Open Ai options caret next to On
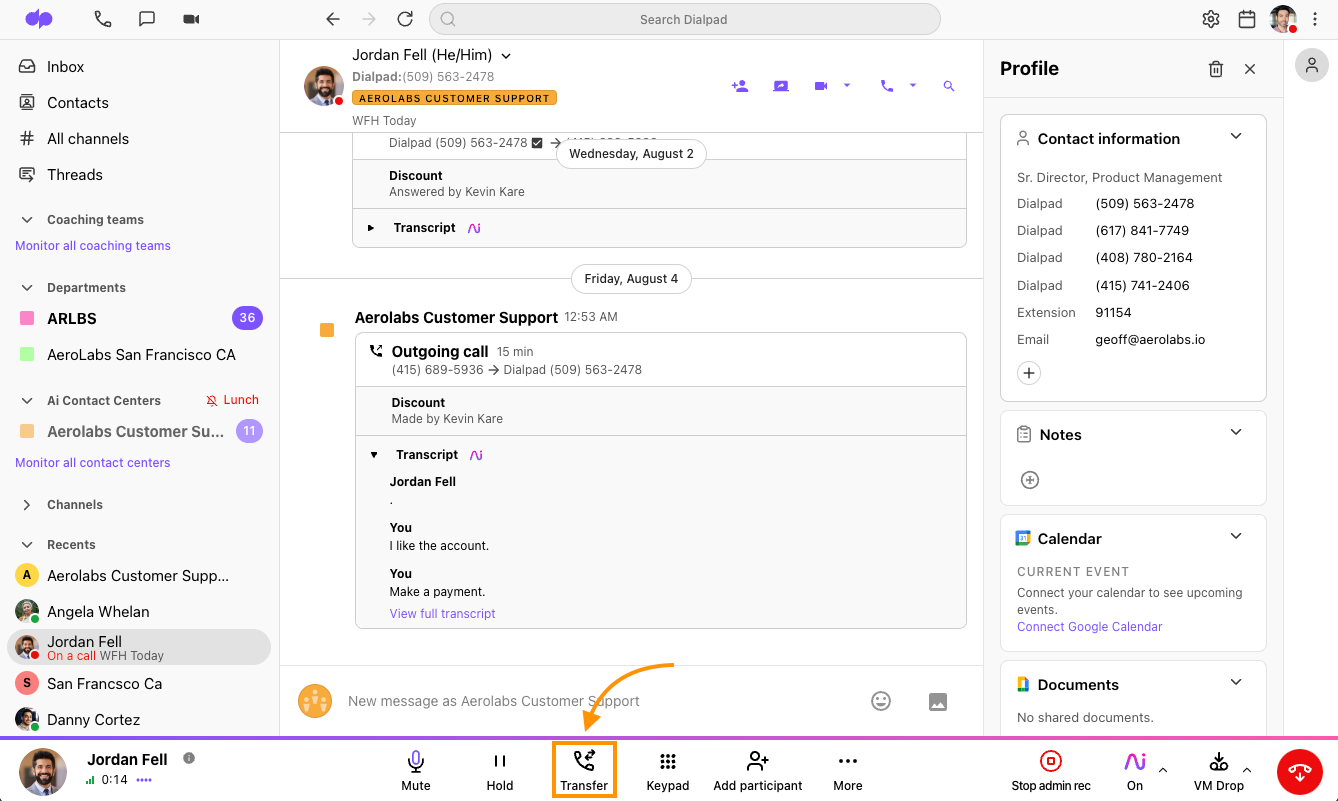 1163,770
